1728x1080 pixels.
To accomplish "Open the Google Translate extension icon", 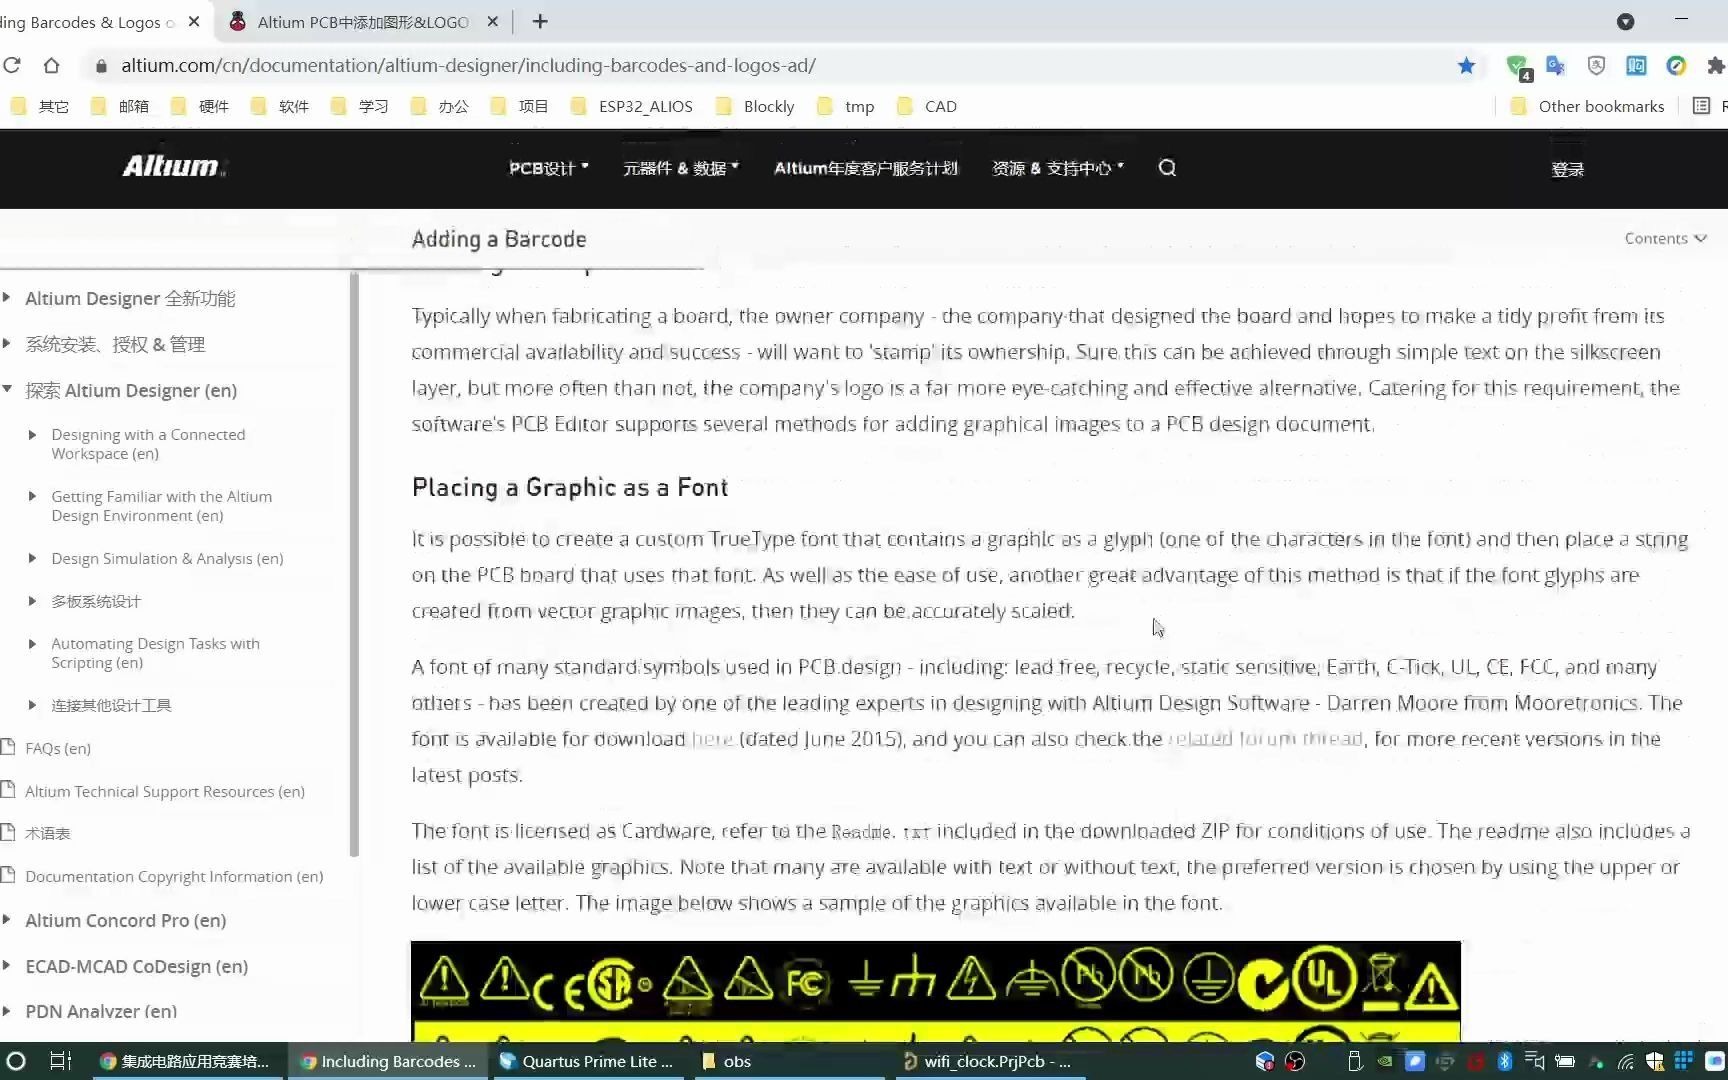I will click(1556, 65).
